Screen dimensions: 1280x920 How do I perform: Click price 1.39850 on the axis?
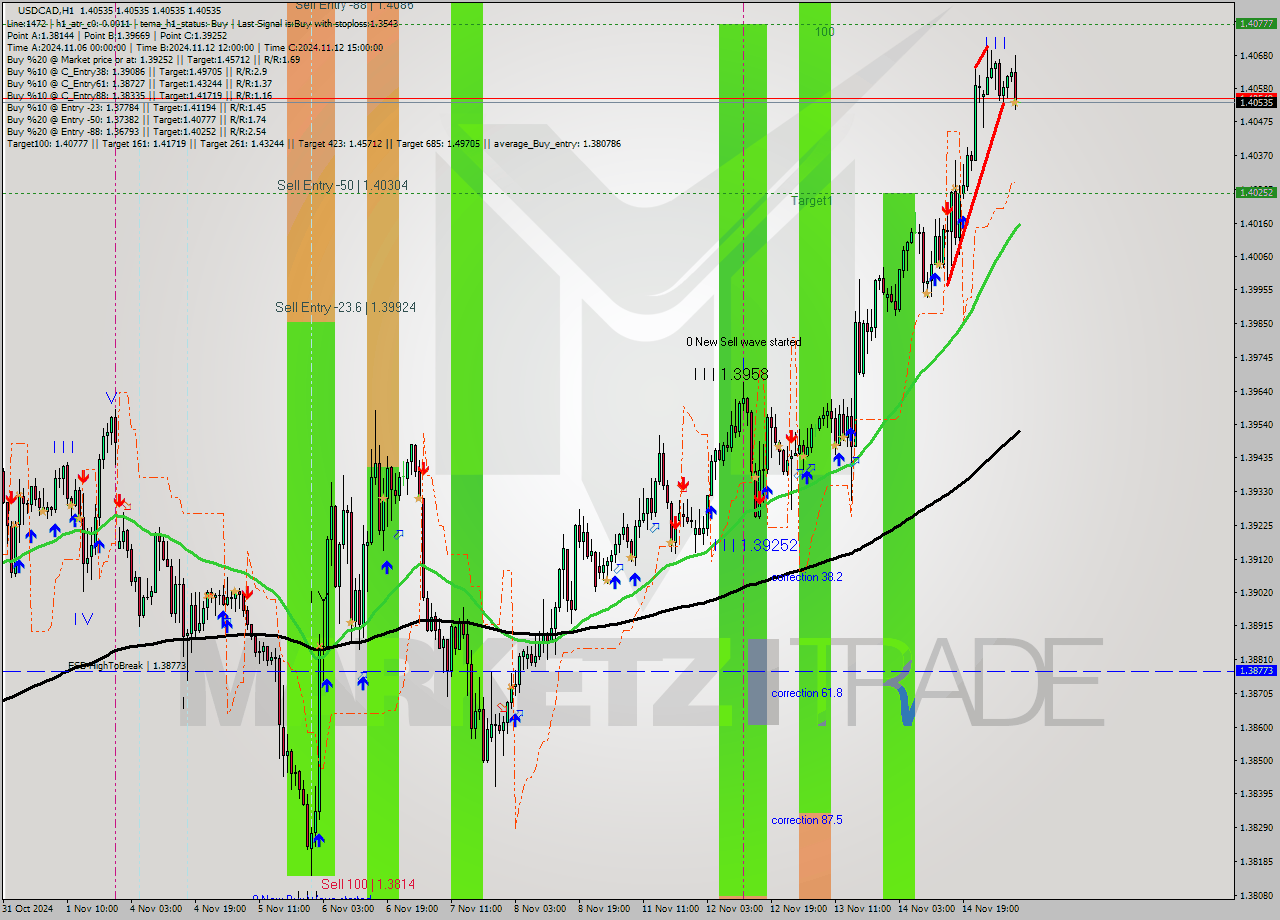click(1256, 323)
